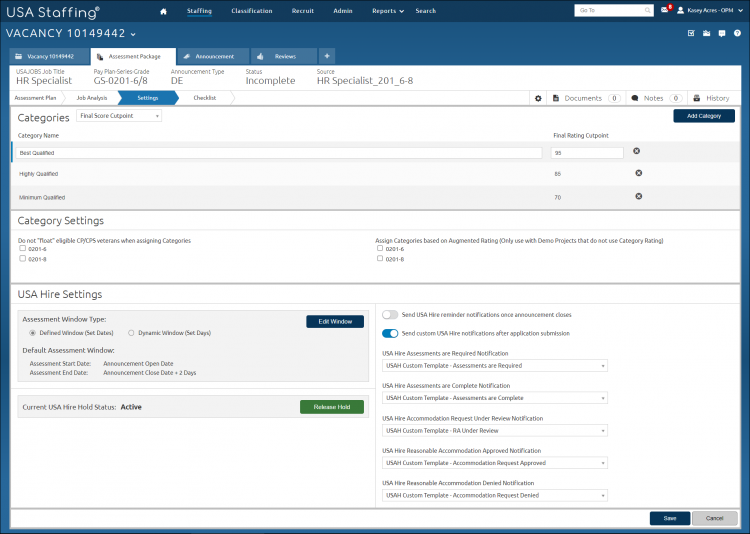Open the help question mark icon
This screenshot has height=534, width=750.
click(x=737, y=33)
